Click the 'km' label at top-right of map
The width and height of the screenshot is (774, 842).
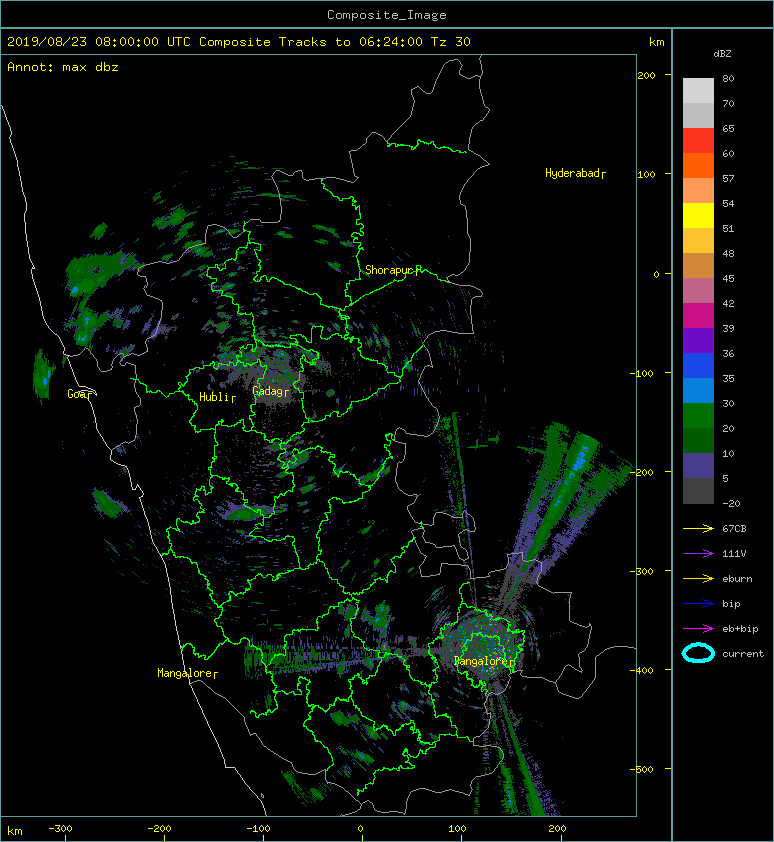[x=656, y=42]
